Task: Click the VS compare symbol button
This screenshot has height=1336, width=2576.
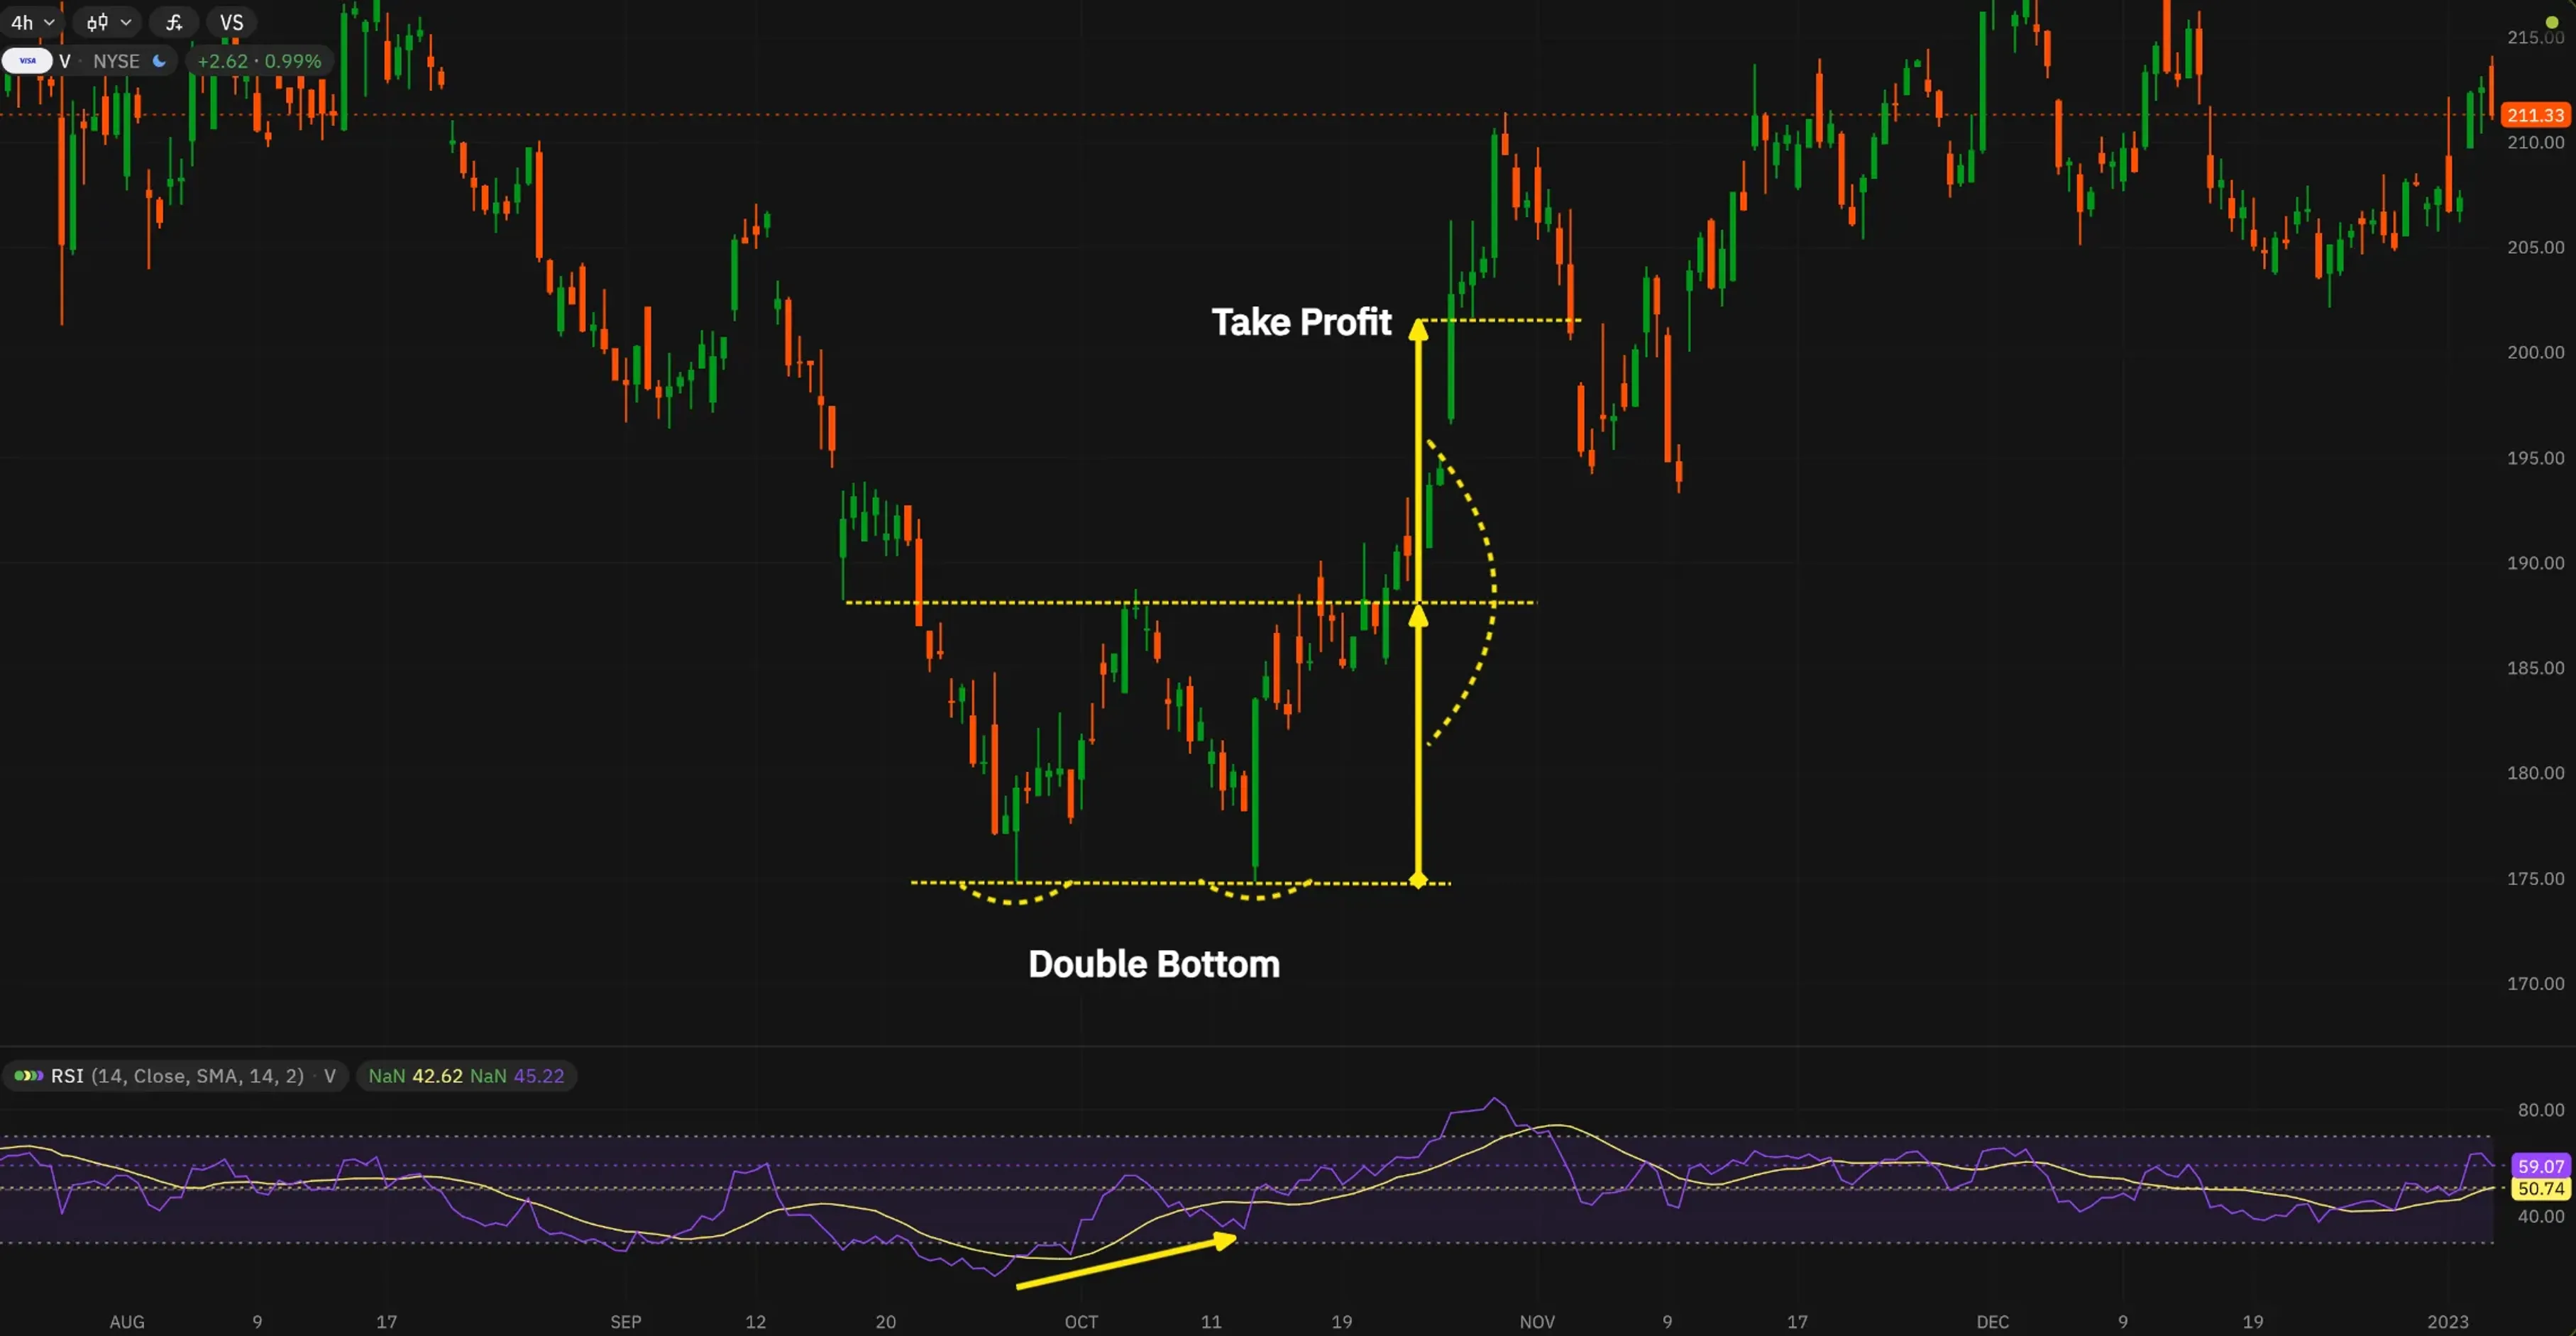Action: coord(231,22)
